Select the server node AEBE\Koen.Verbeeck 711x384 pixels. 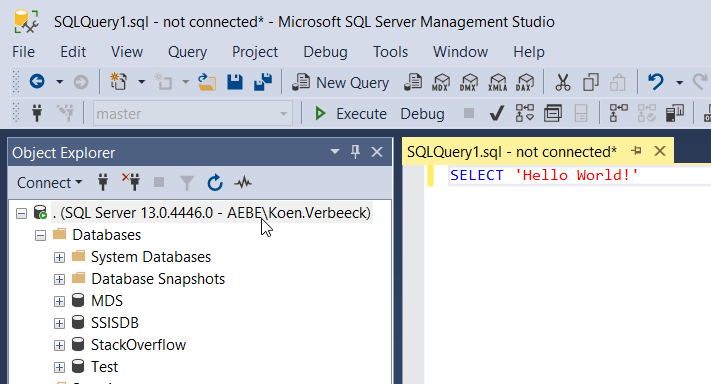tap(211, 213)
